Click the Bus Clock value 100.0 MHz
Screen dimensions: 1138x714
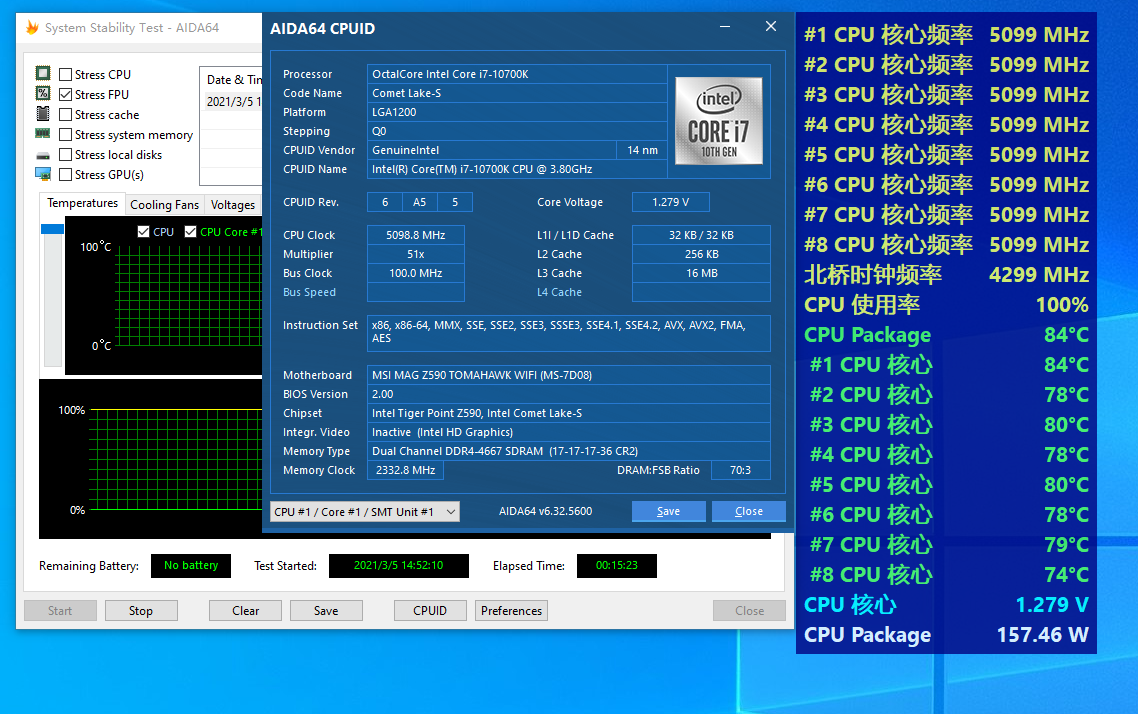(x=416, y=273)
